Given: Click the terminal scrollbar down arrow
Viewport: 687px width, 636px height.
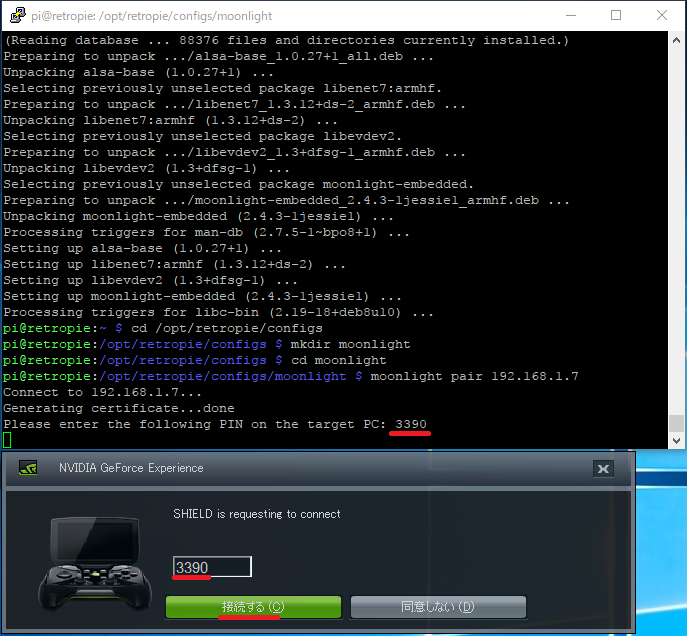Looking at the screenshot, I should (x=676, y=441).
